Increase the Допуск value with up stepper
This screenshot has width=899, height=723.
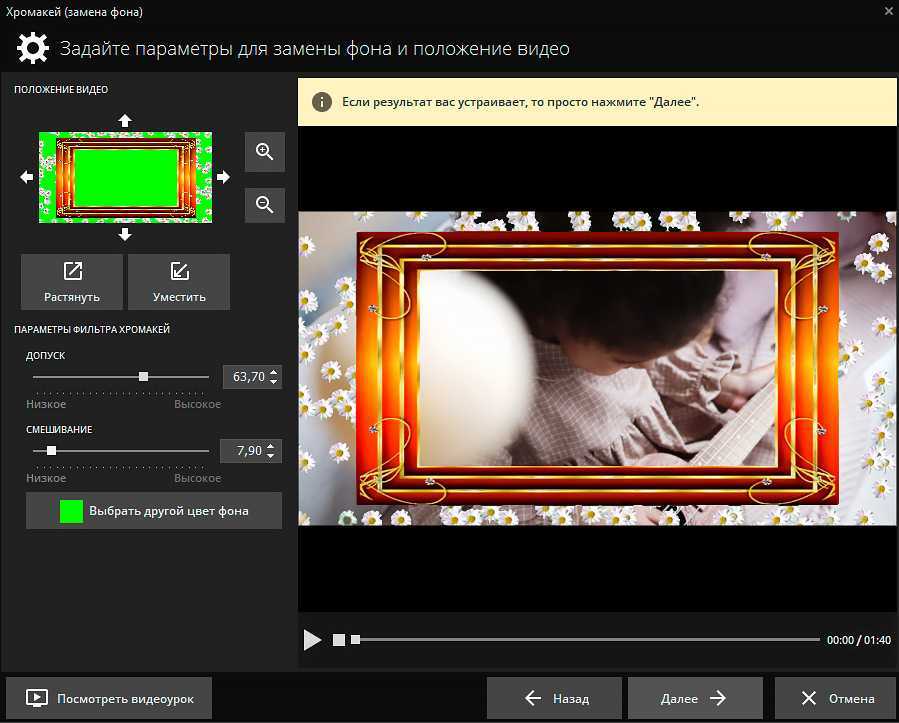click(275, 372)
